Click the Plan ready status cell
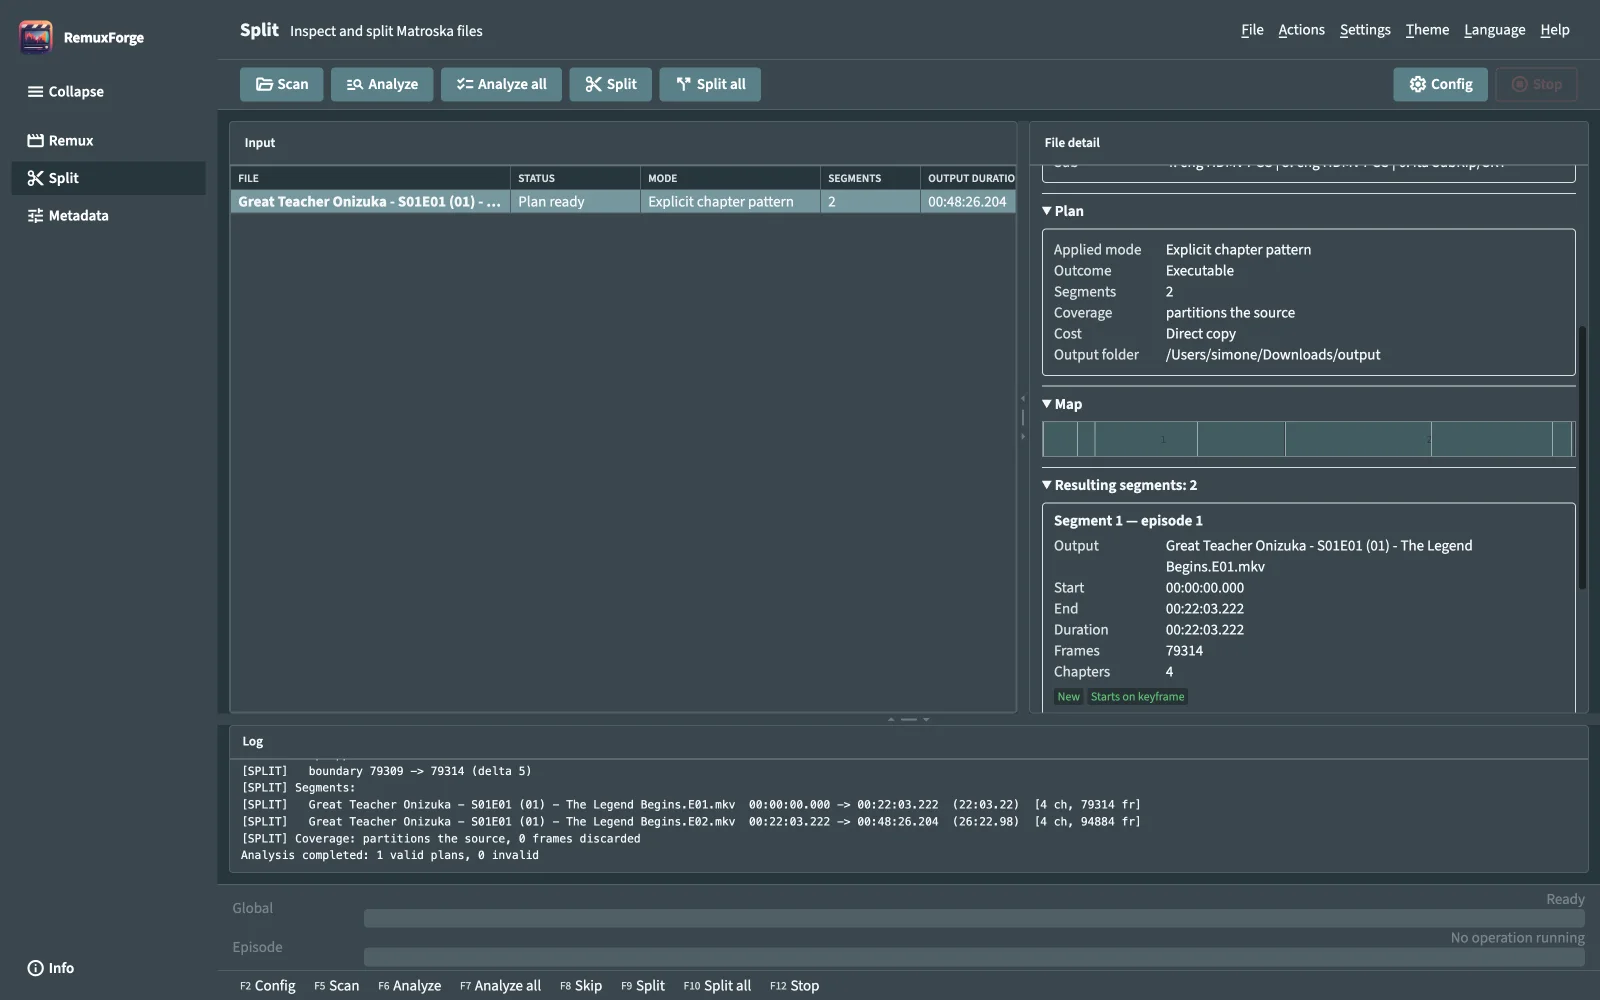 pyautogui.click(x=575, y=202)
